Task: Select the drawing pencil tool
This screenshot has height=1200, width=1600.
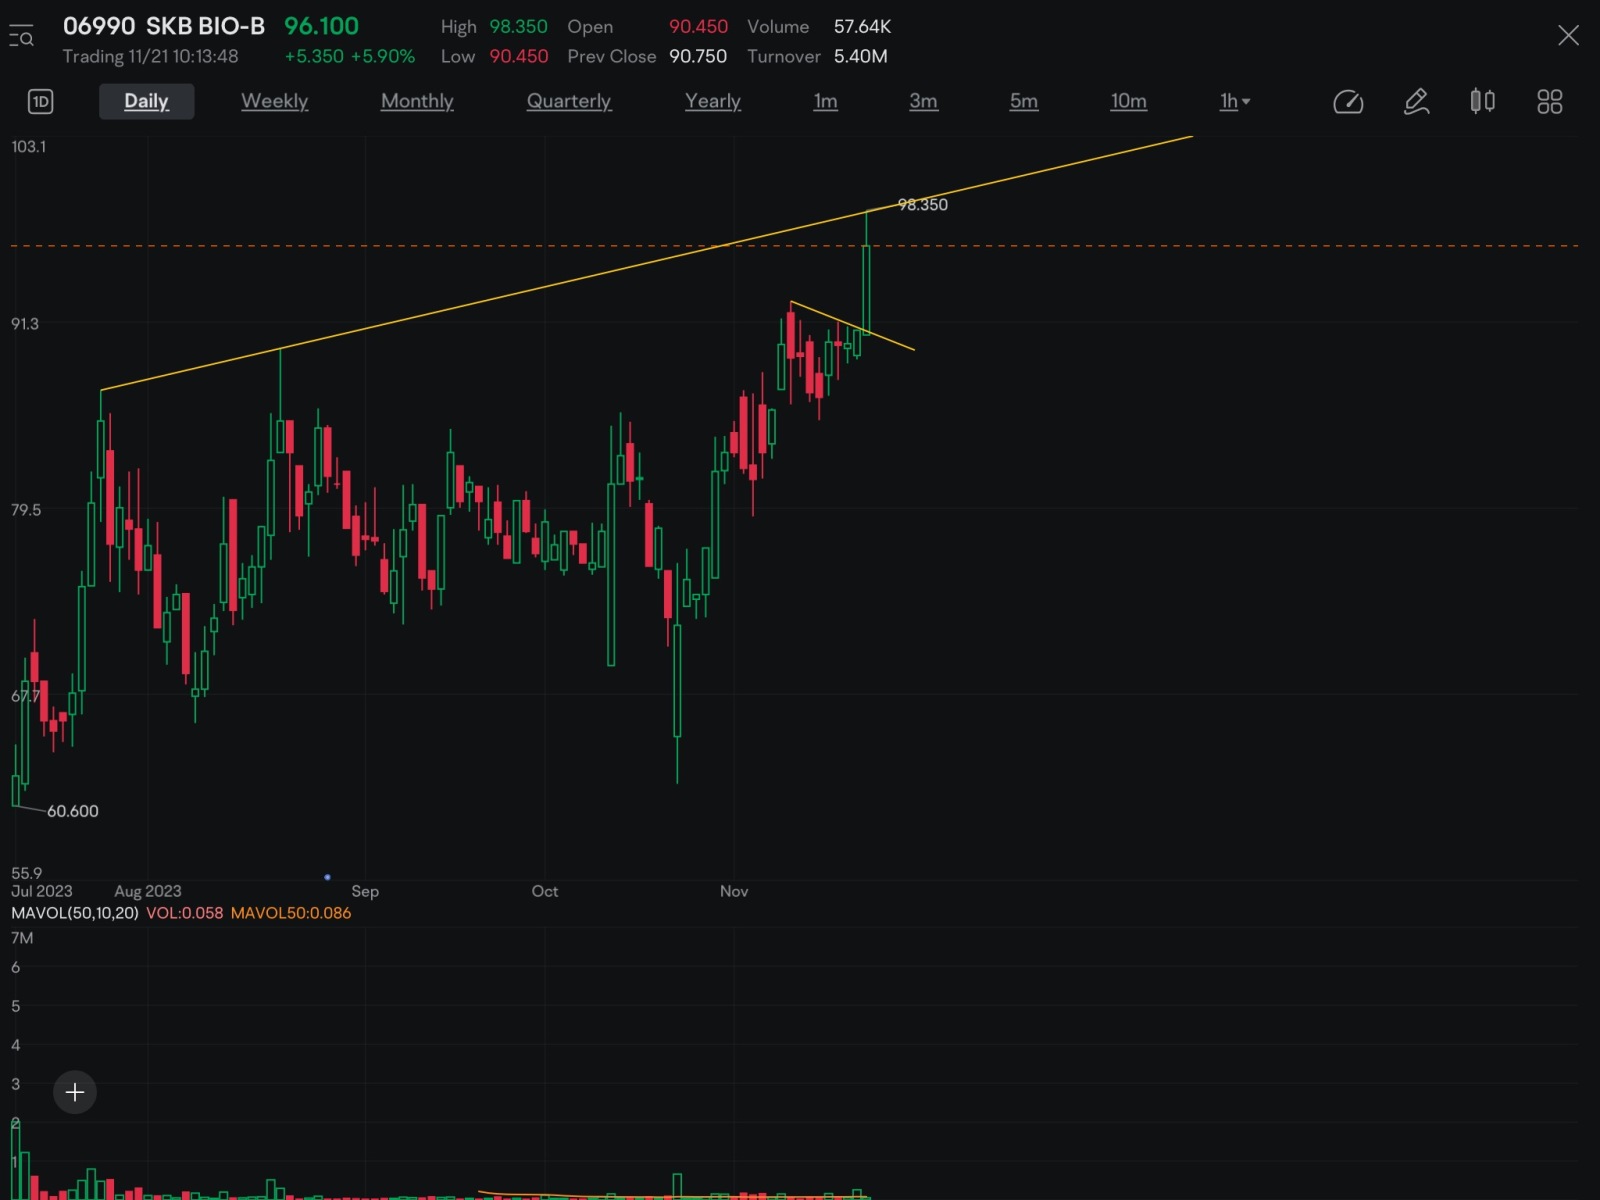Action: (1416, 101)
